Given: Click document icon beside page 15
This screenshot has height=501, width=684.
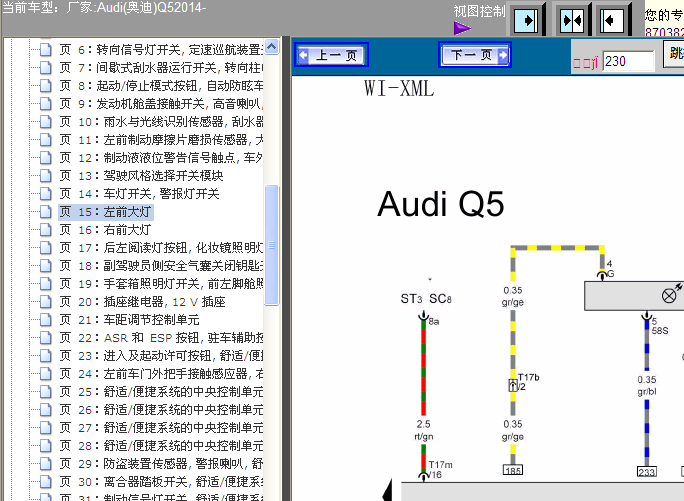Looking at the screenshot, I should pyautogui.click(x=46, y=212).
